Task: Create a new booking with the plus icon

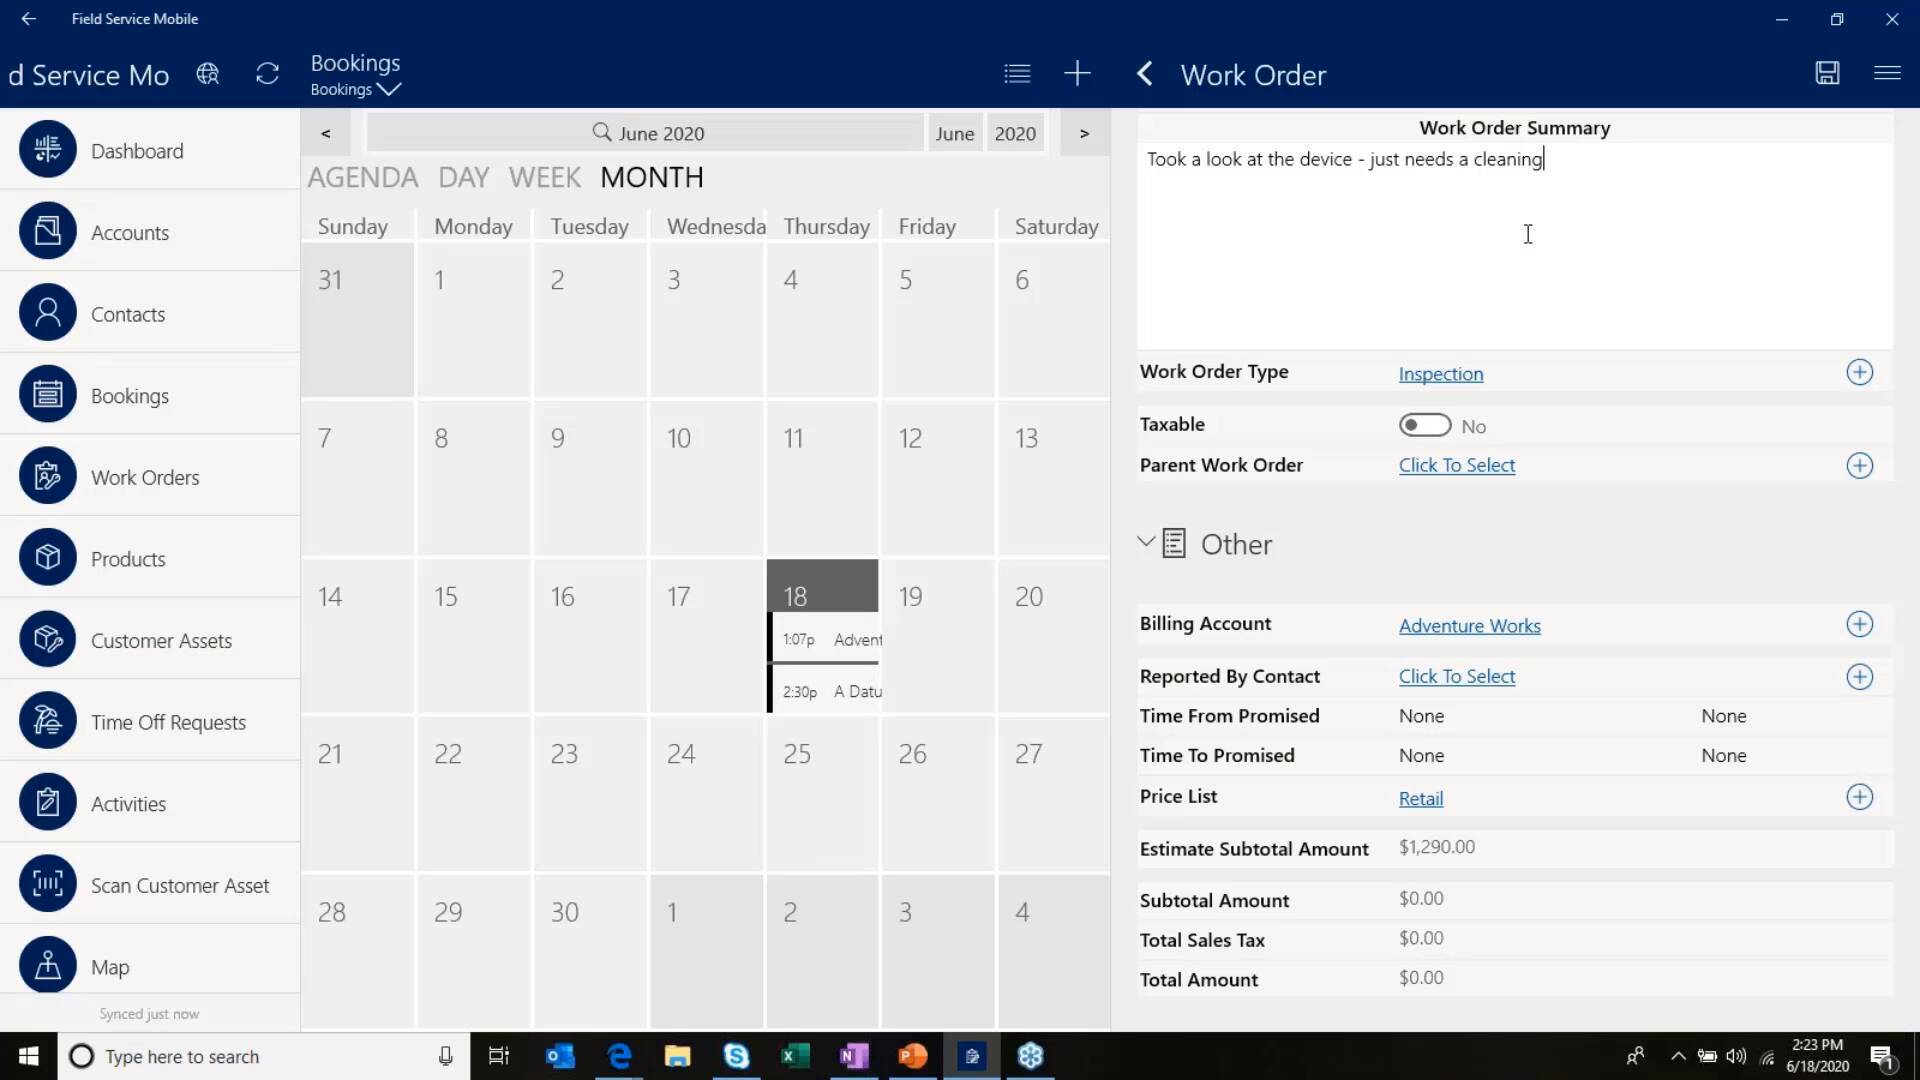Action: 1077,72
